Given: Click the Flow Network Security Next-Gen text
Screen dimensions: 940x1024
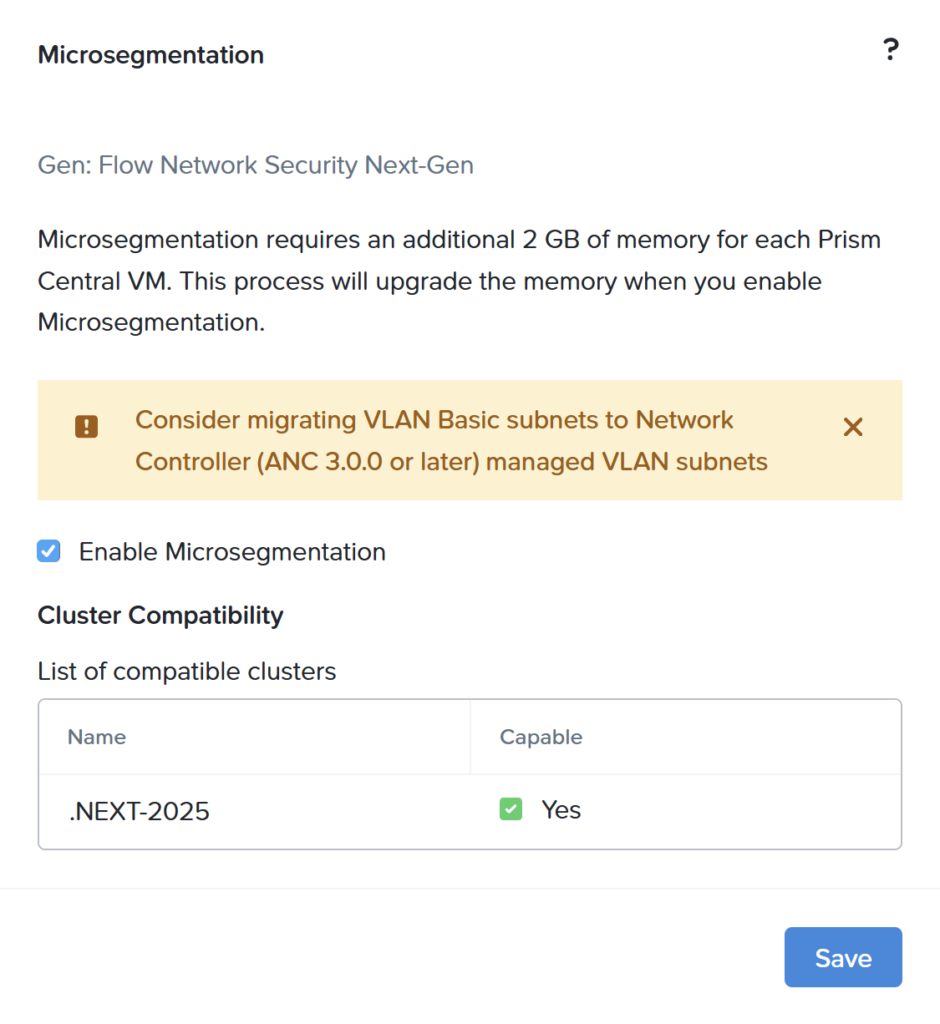Looking at the screenshot, I should [286, 165].
